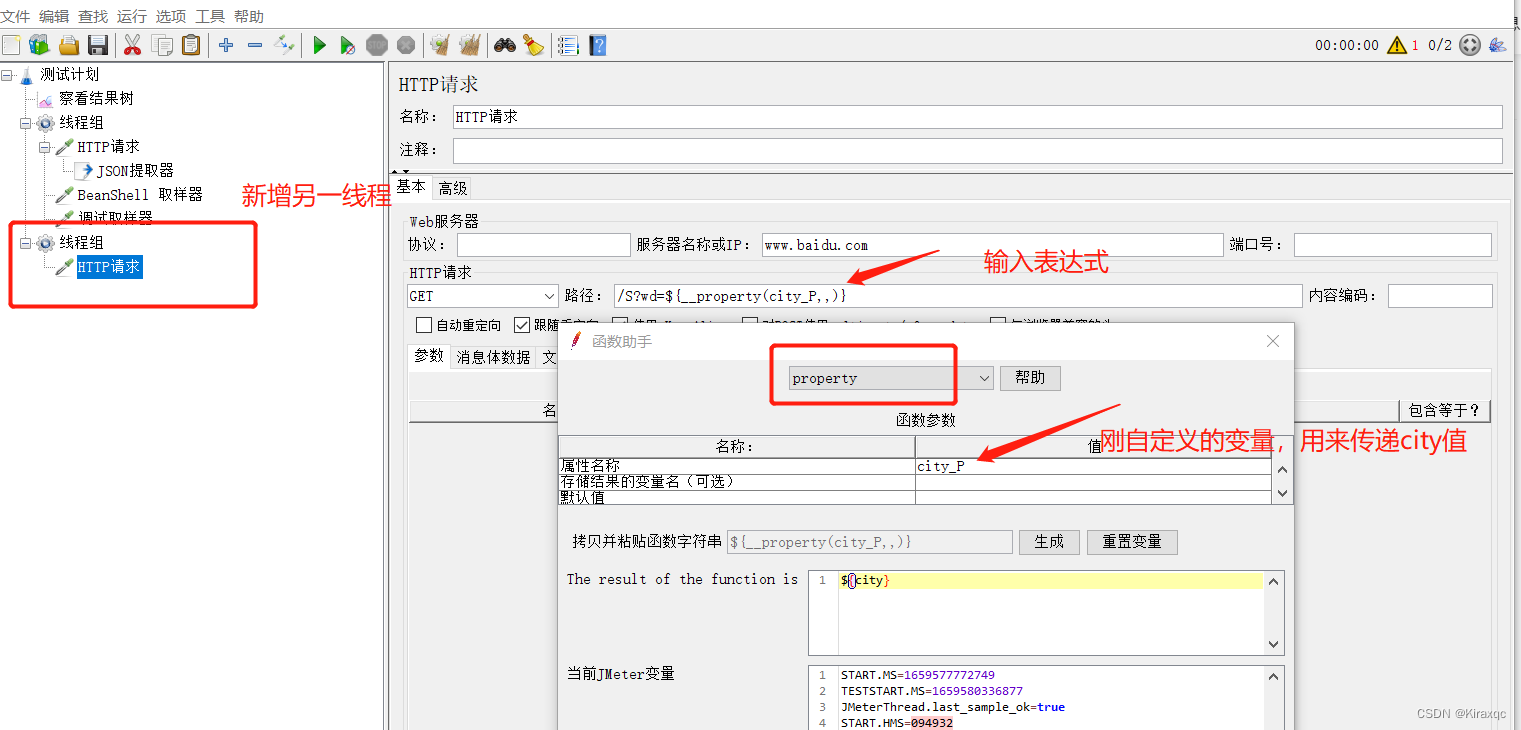The image size is (1521, 730).
Task: Open Search with the binoculars icon
Action: coord(505,45)
